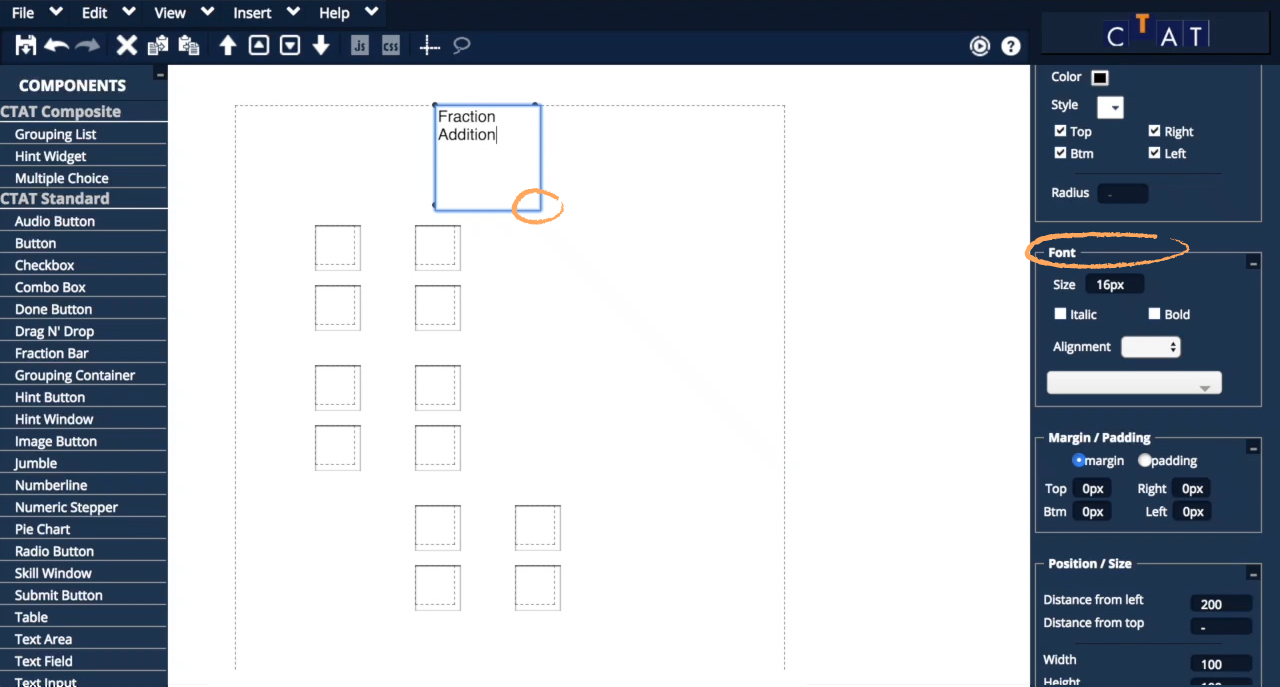Image resolution: width=1280 pixels, height=687 pixels.
Task: Enable Italic font styling
Action: coord(1060,313)
